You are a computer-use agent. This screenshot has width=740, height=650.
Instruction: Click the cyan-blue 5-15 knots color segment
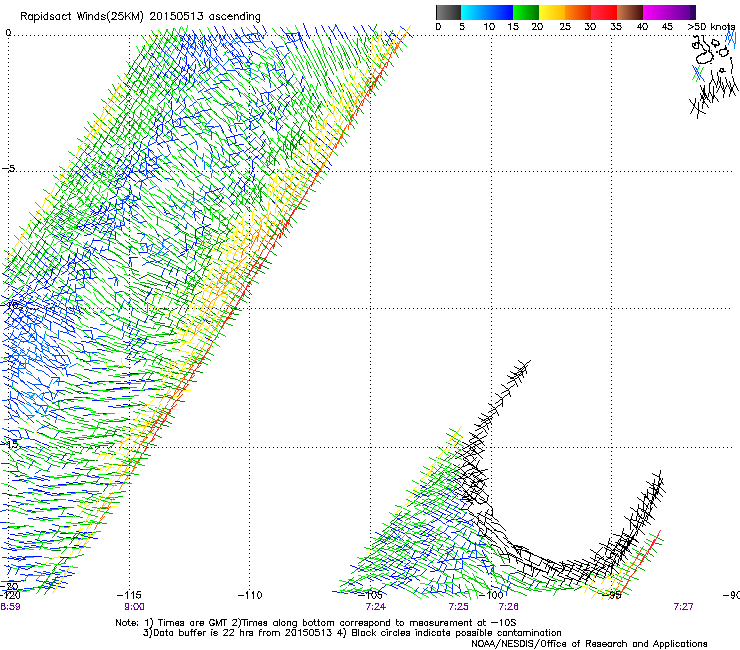tap(487, 12)
